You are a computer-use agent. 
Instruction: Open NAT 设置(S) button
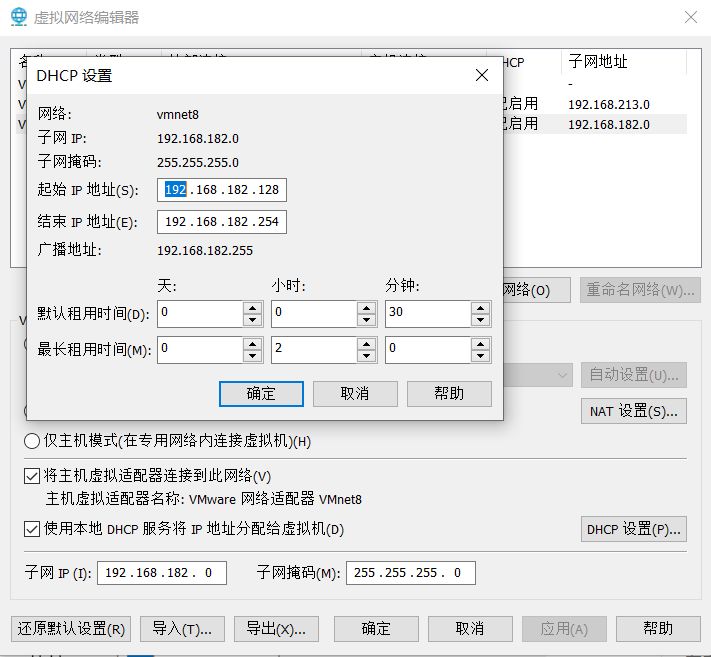[633, 411]
